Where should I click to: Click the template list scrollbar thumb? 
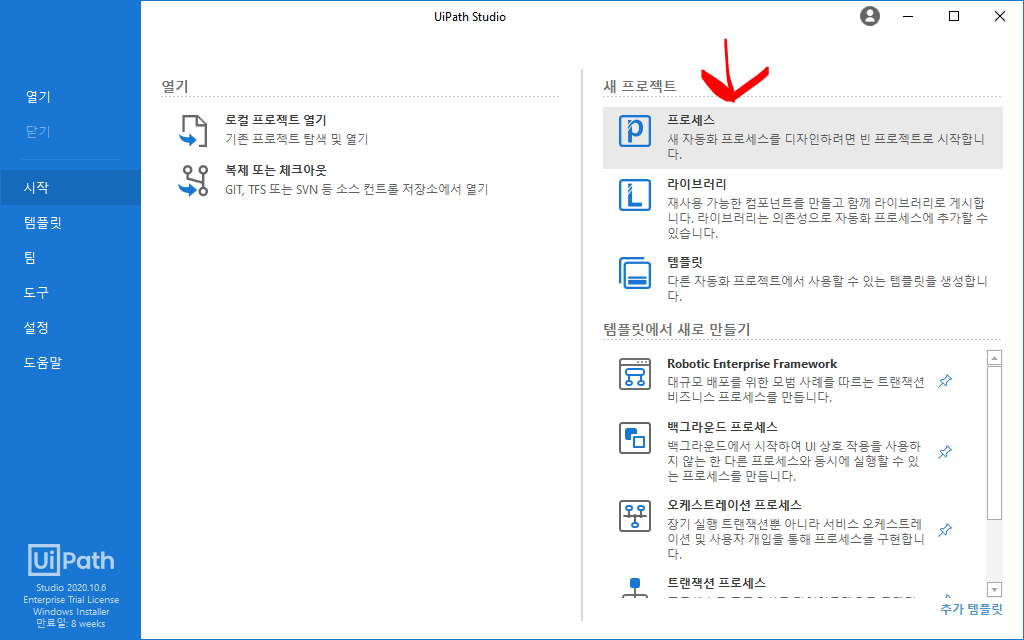[x=994, y=443]
